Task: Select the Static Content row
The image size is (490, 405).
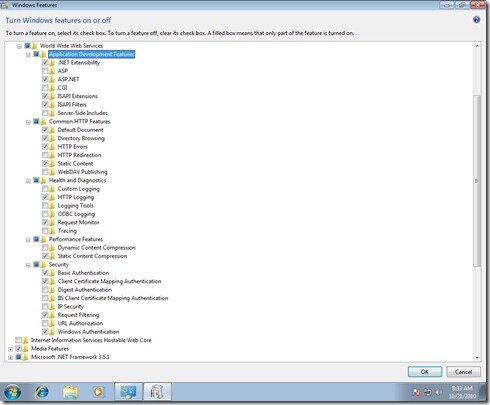Action: point(75,163)
